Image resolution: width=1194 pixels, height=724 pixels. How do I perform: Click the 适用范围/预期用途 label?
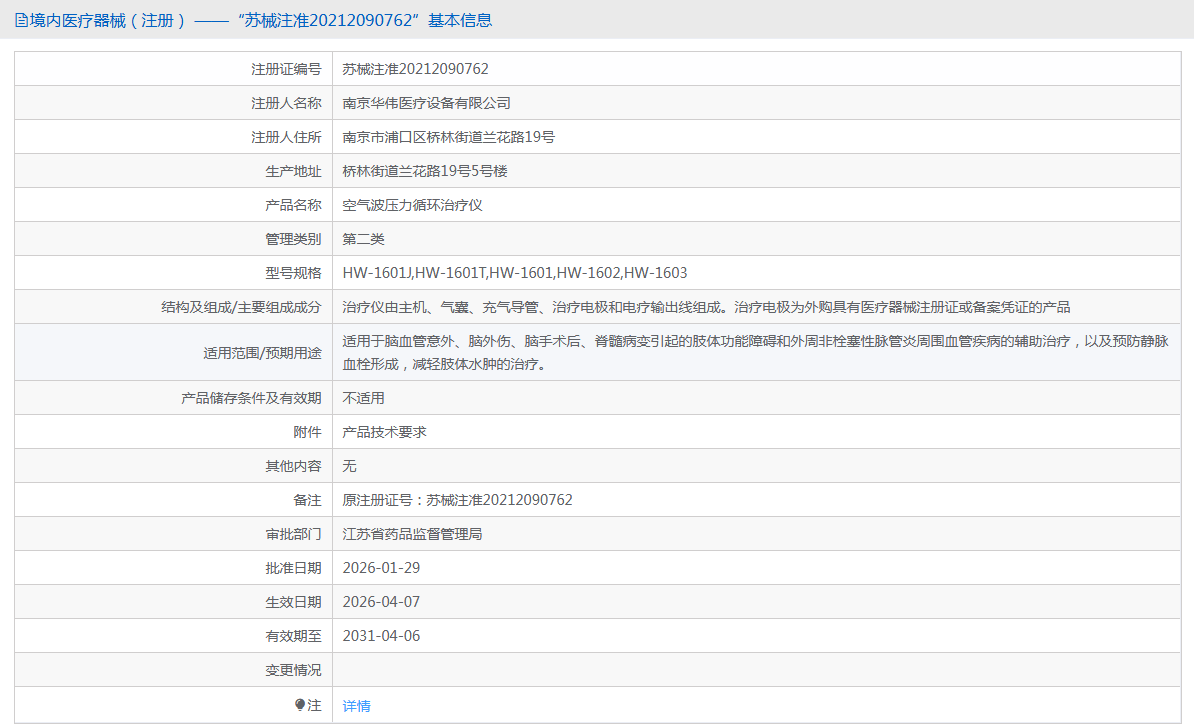262,352
